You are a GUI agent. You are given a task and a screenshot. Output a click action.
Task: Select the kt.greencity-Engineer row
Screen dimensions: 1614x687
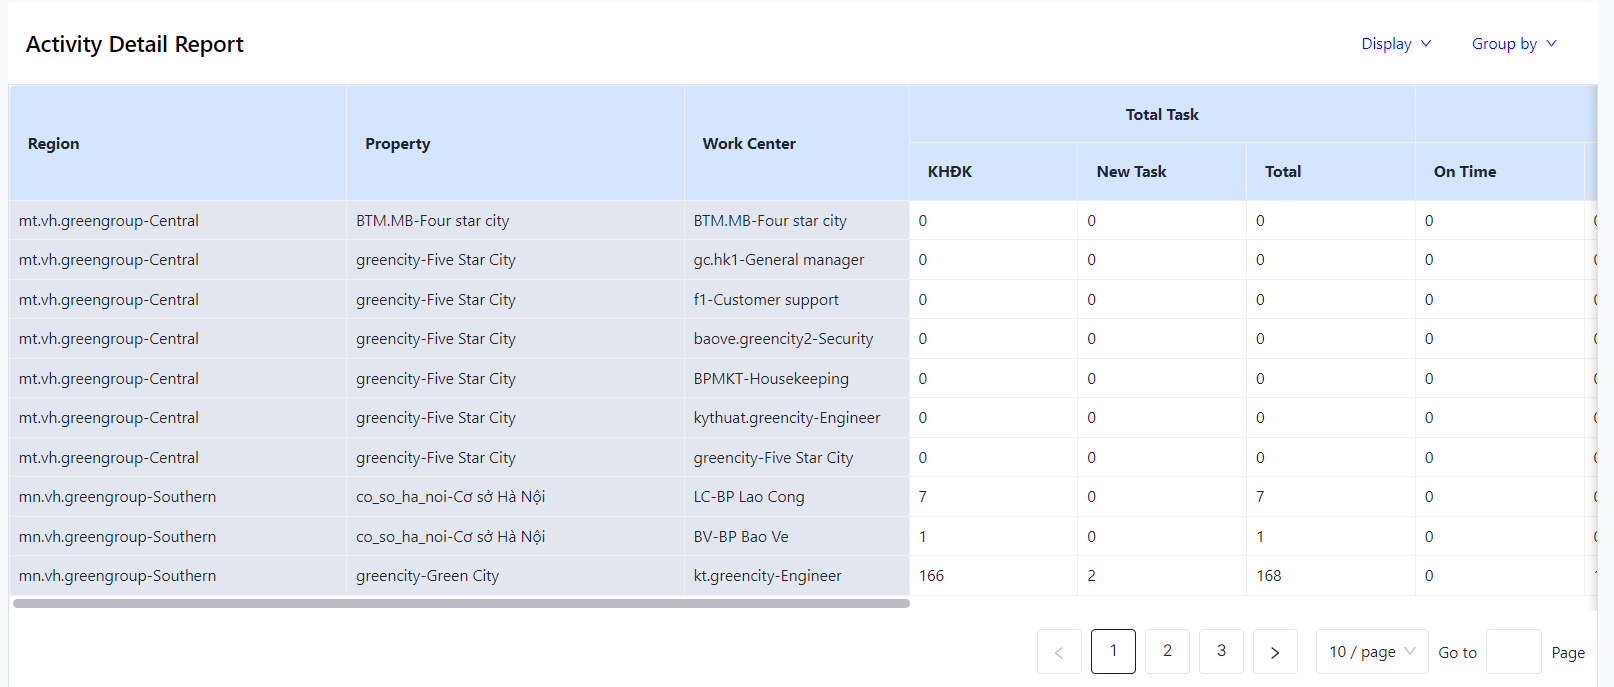(x=767, y=576)
